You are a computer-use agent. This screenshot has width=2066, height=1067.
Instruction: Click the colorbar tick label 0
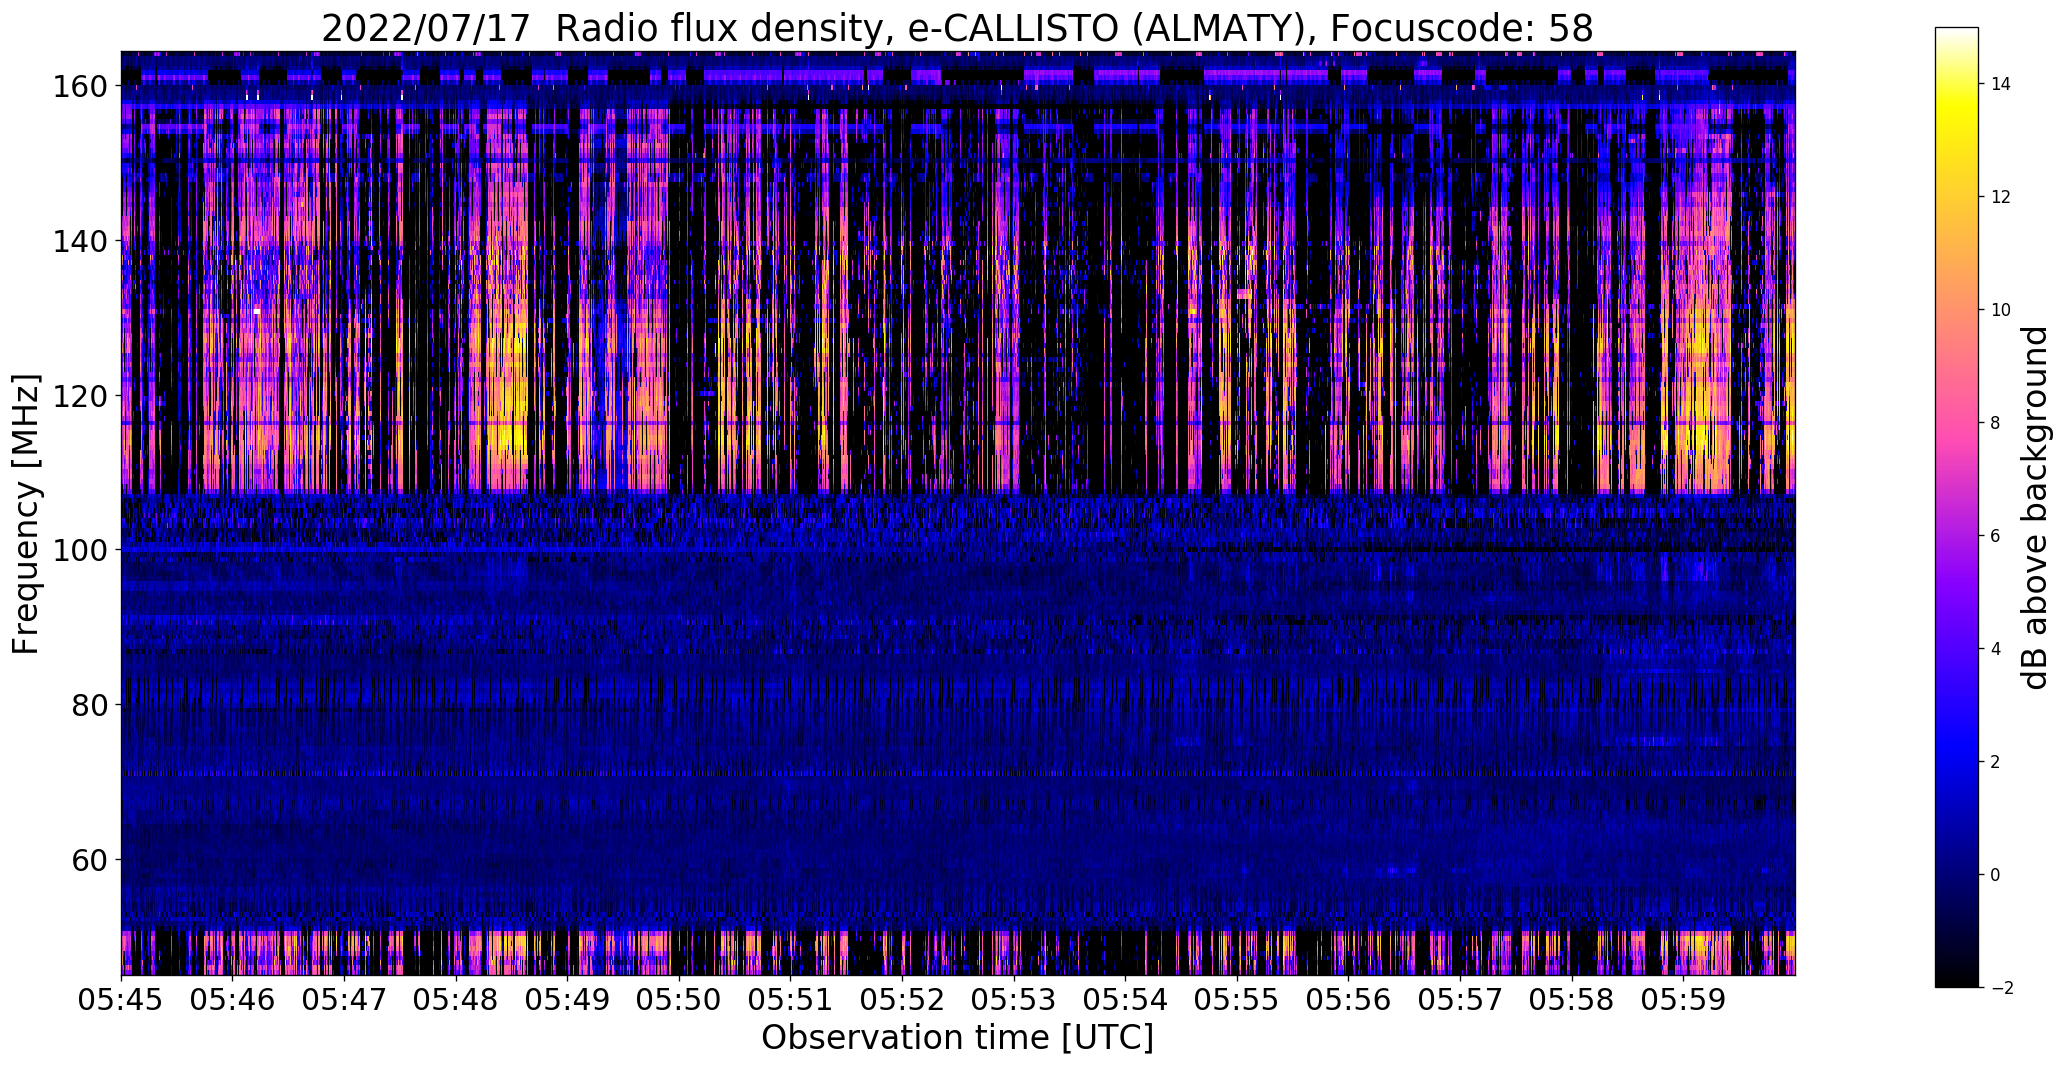1996,875
